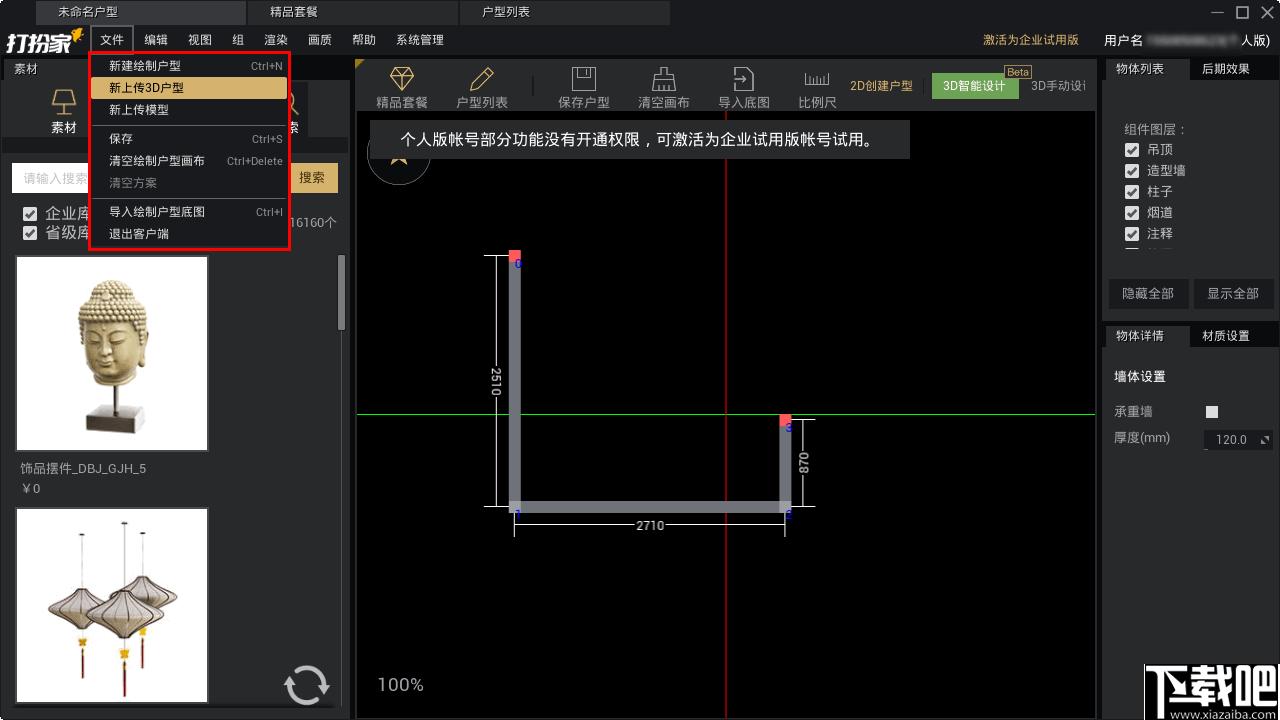Select the hanging lantern lamp thumbnail

[x=112, y=605]
